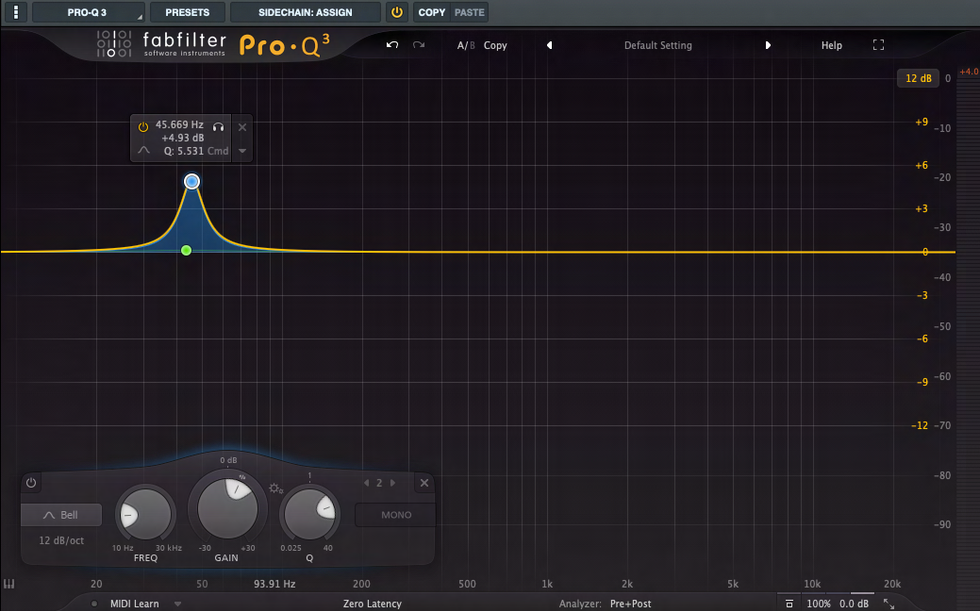Open the 12 dB/oct slope dropdown
Screen dimensions: 980x611
pos(61,540)
